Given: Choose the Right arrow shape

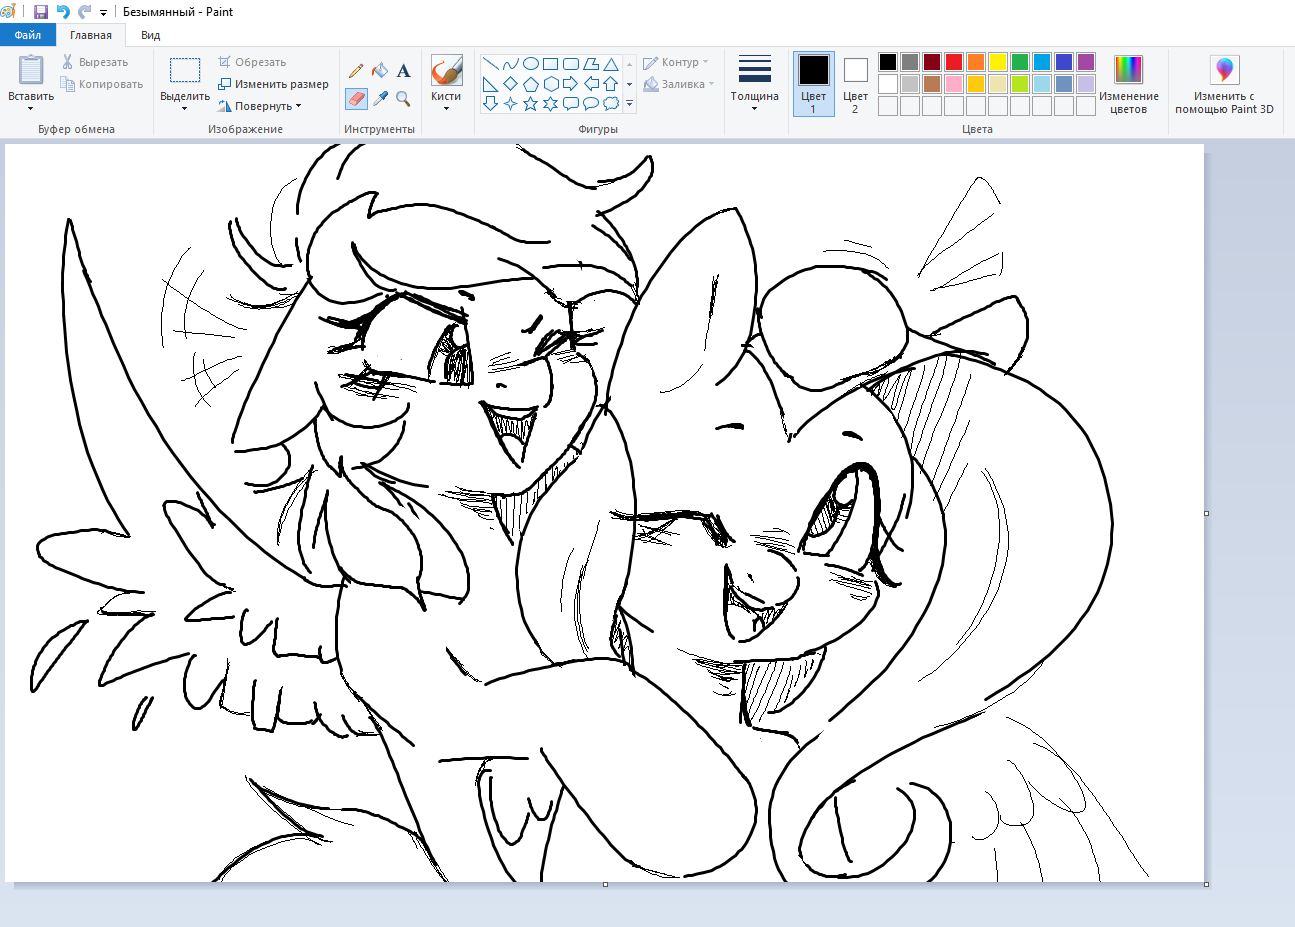Looking at the screenshot, I should pyautogui.click(x=571, y=84).
